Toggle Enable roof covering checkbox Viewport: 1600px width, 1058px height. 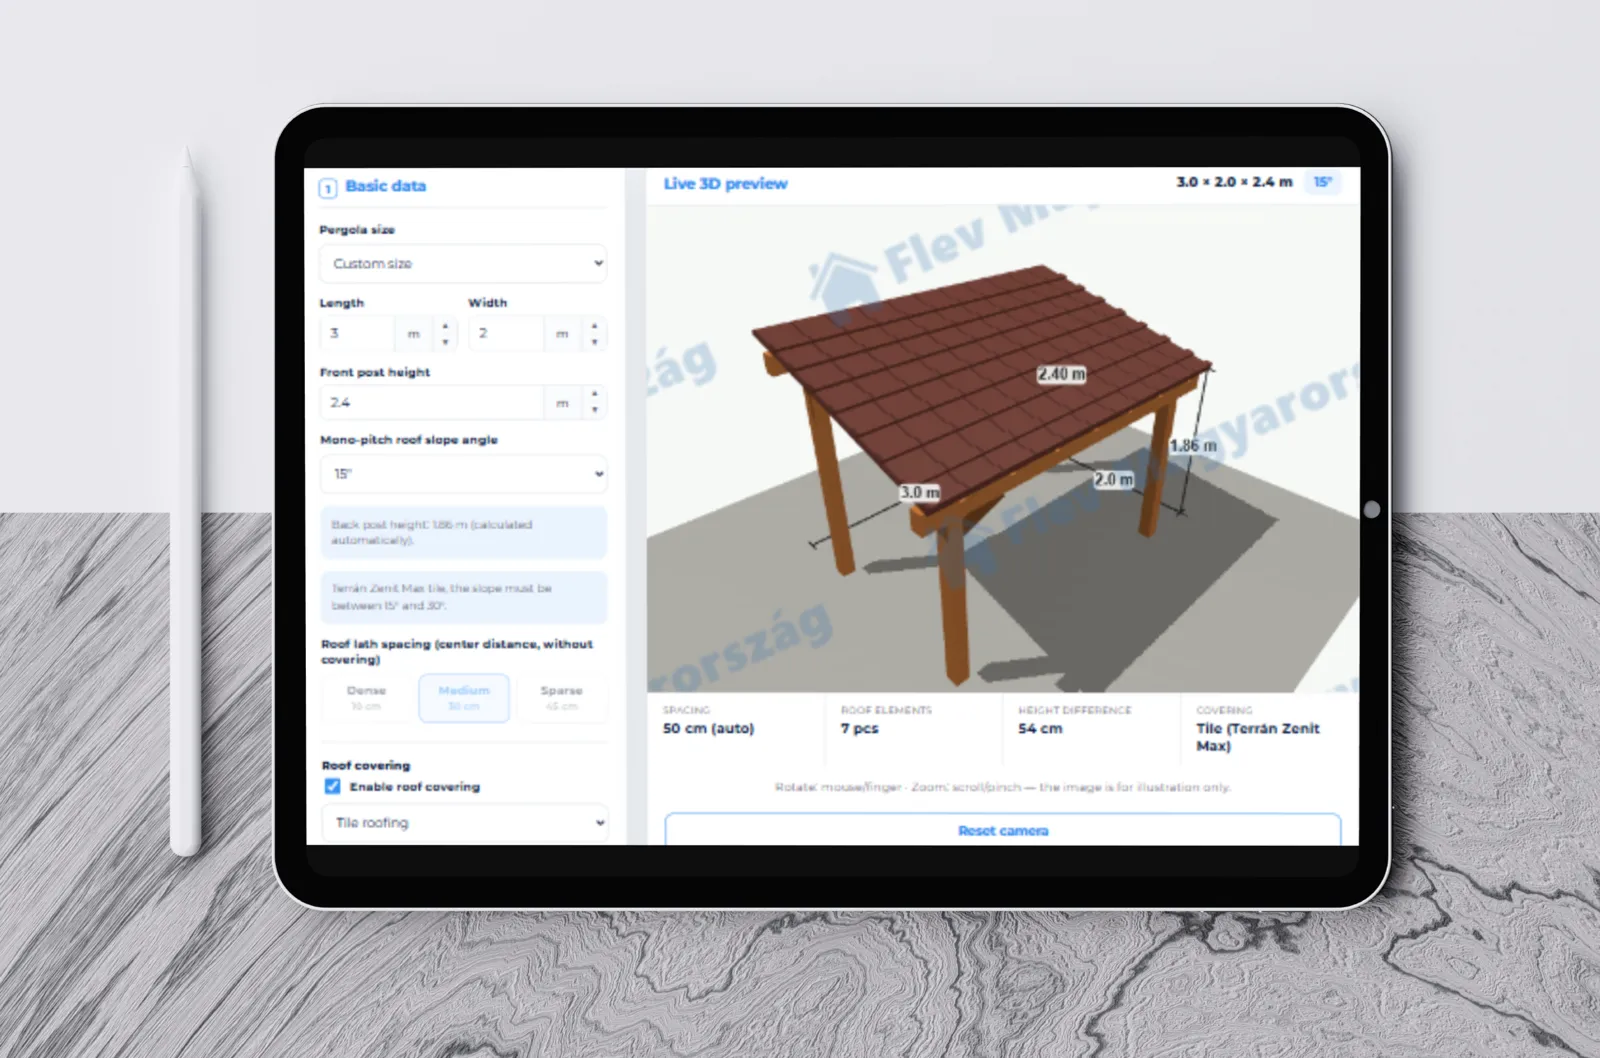pos(332,786)
